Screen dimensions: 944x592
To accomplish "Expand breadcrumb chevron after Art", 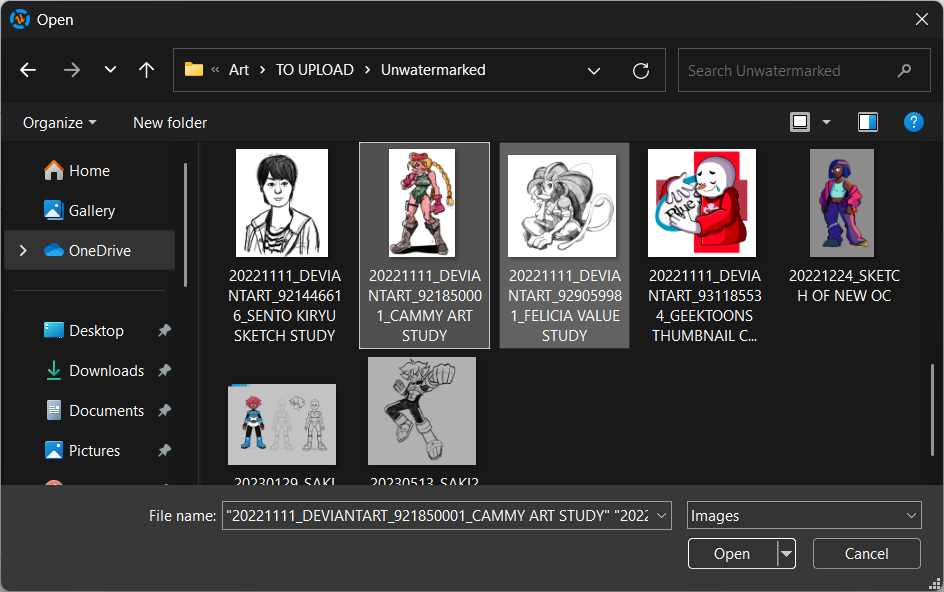I will [x=262, y=70].
